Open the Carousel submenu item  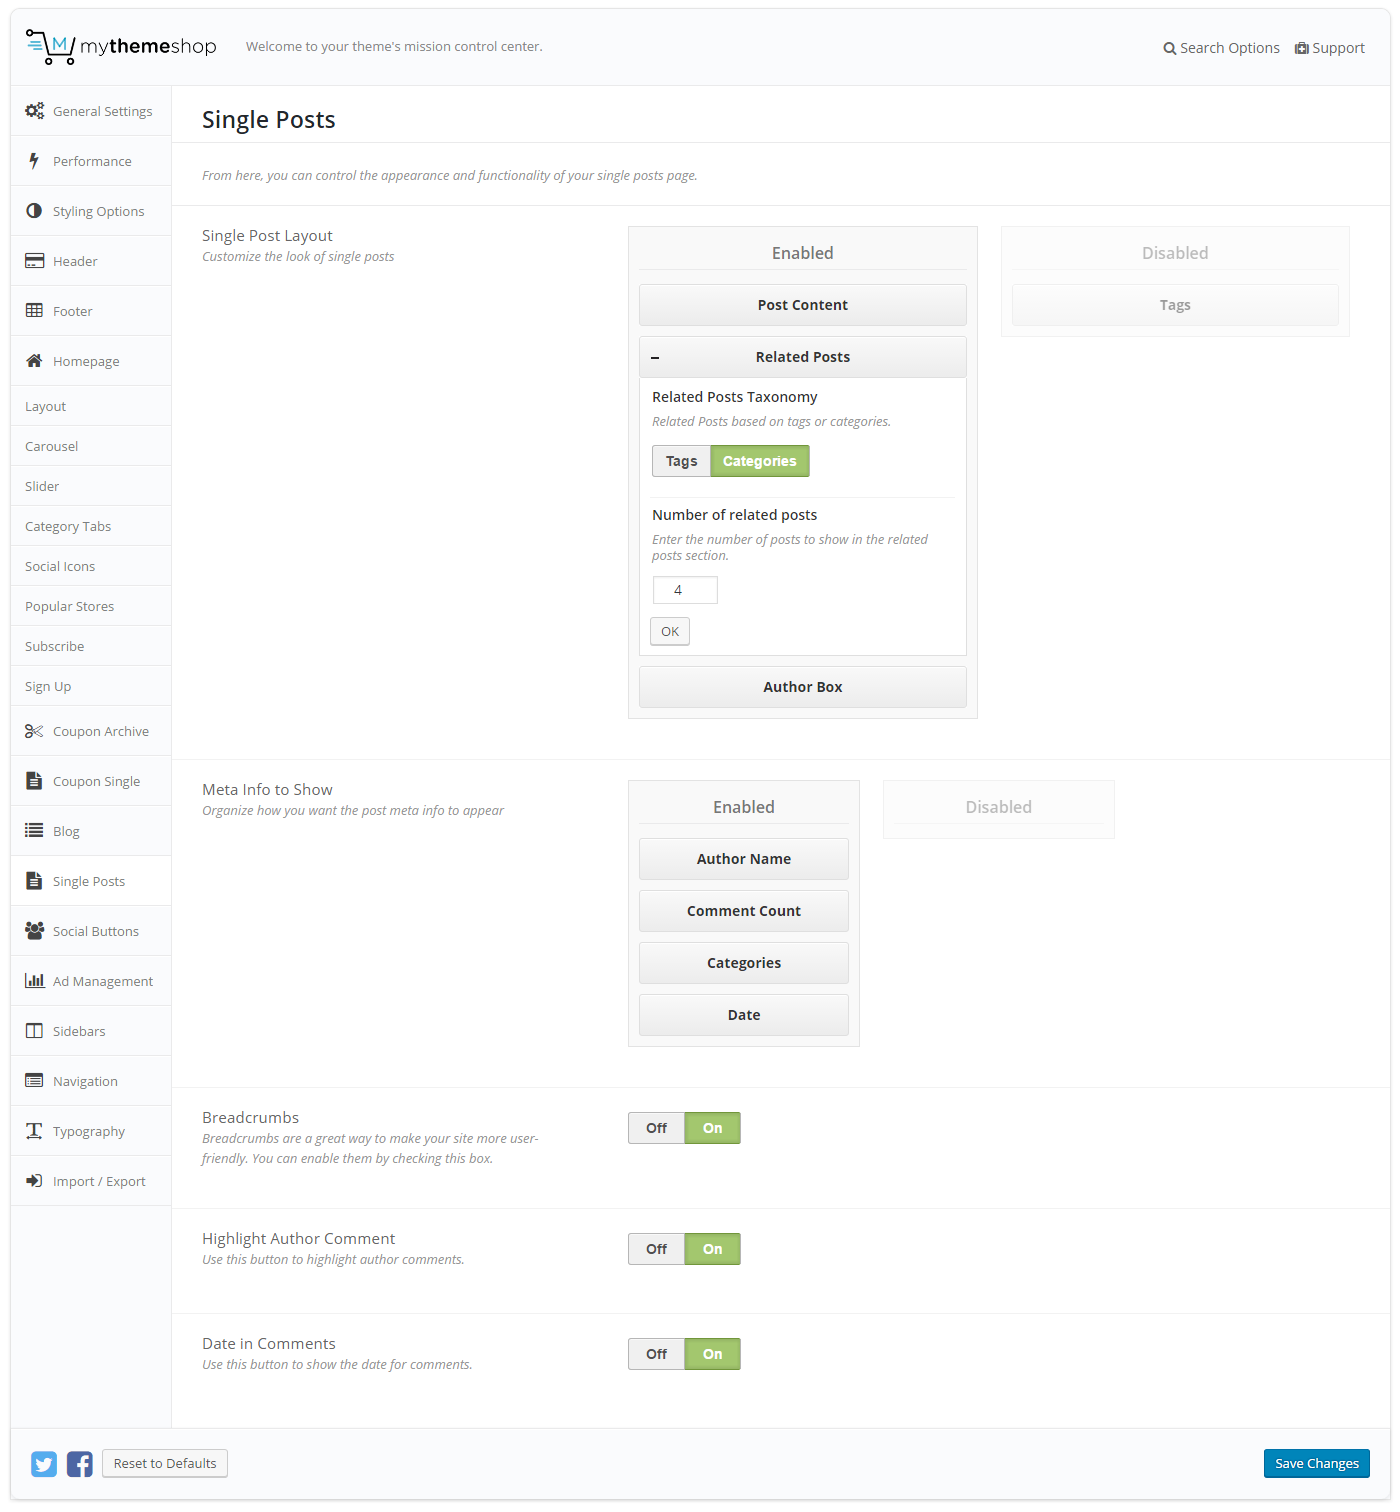52,446
